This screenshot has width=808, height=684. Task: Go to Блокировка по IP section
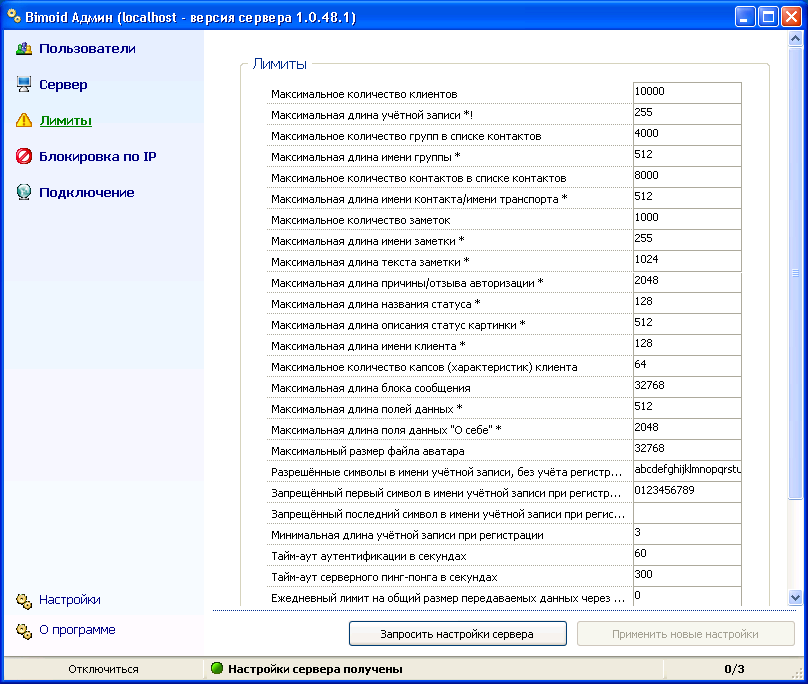click(x=98, y=156)
